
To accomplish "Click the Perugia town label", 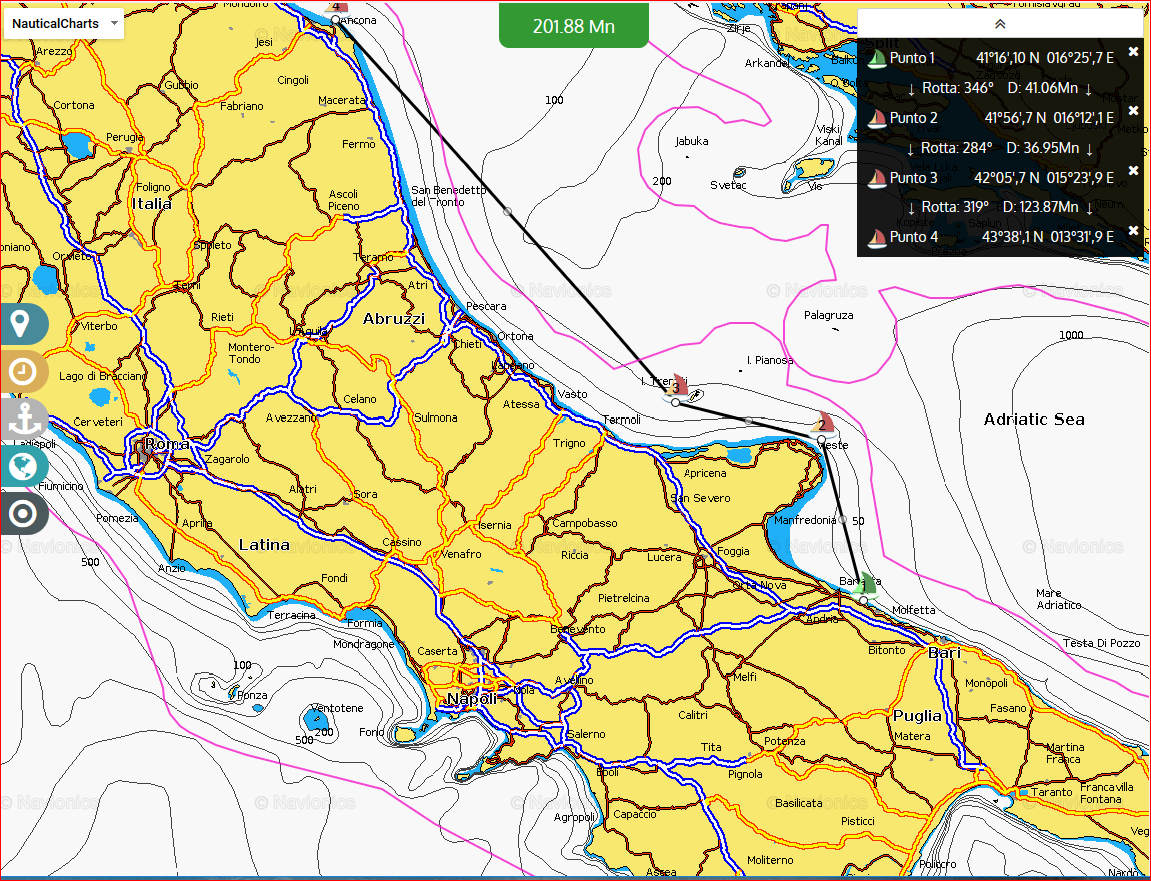I will (125, 137).
